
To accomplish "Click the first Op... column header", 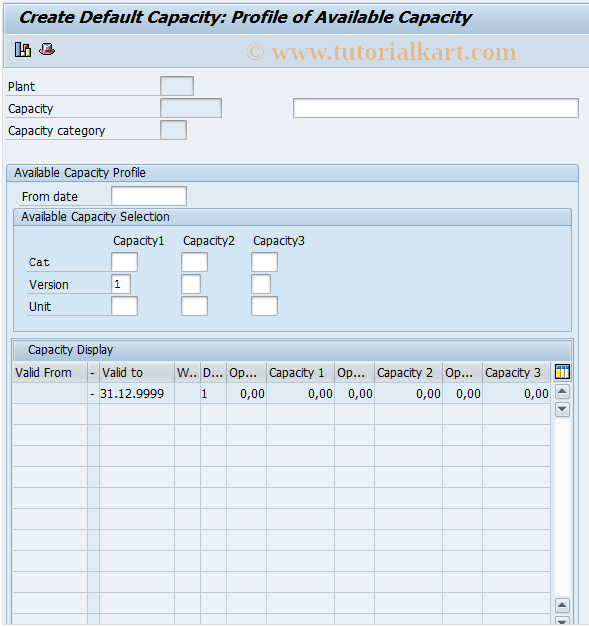I will [246, 372].
